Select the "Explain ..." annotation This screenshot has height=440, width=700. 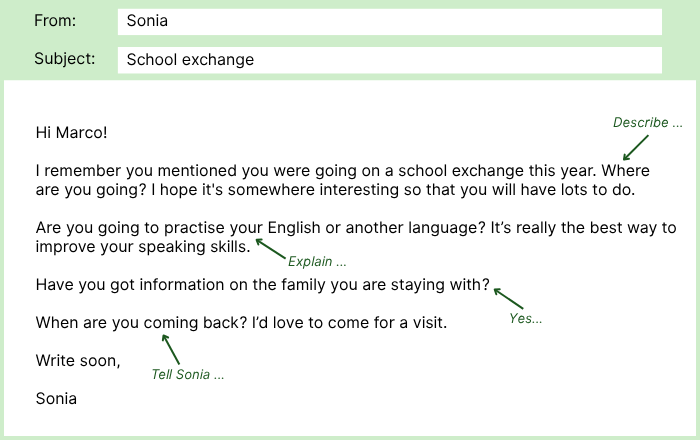coord(317,262)
